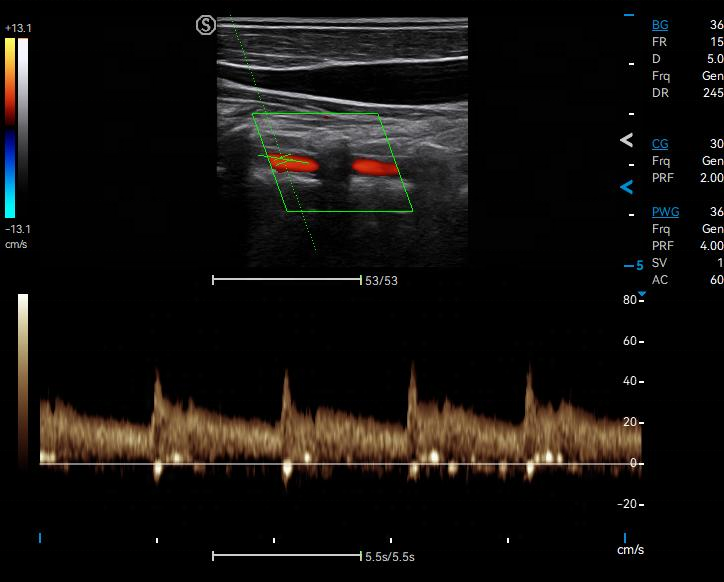Click the blue baseline triangle above 80
Image resolution: width=724 pixels, height=582 pixels.
(642, 294)
